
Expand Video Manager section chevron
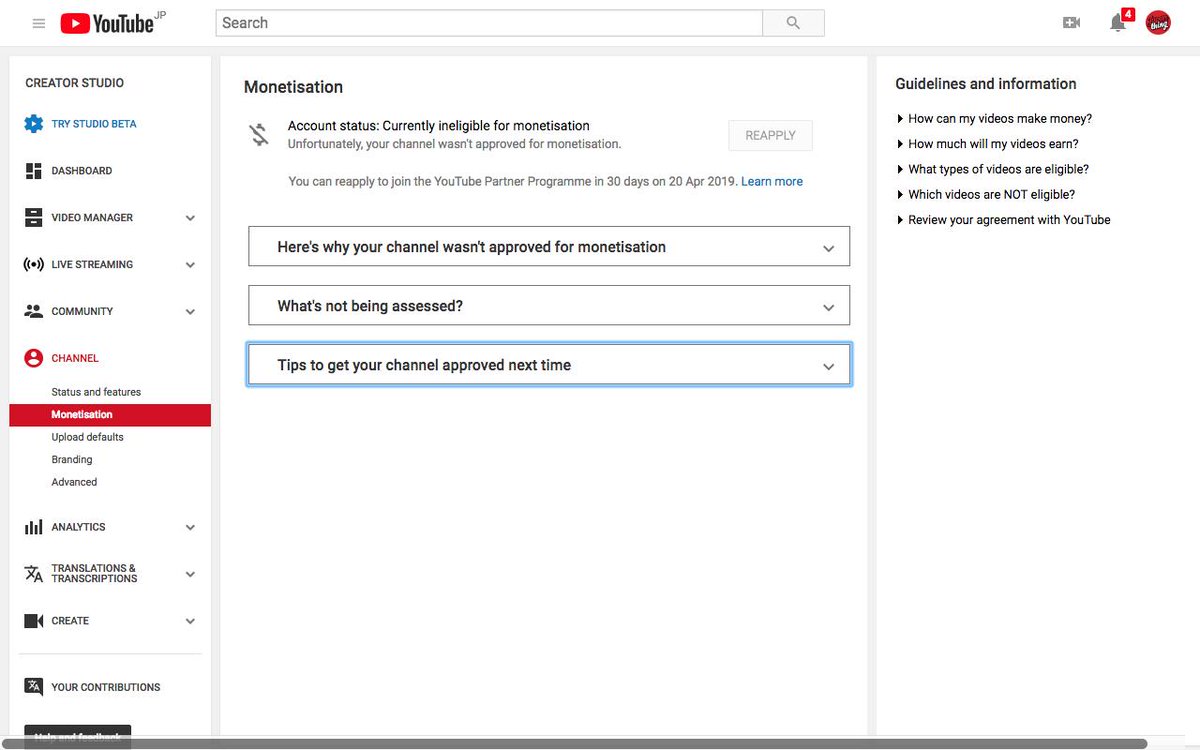click(190, 218)
